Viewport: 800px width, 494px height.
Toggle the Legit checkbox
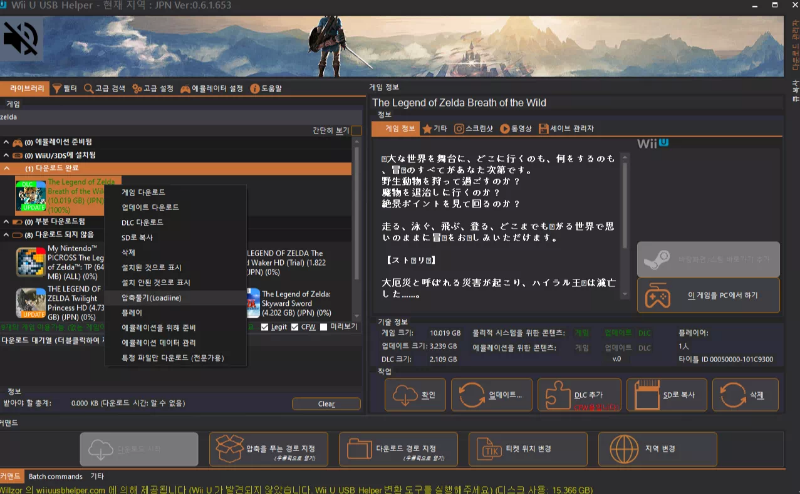click(x=264, y=327)
